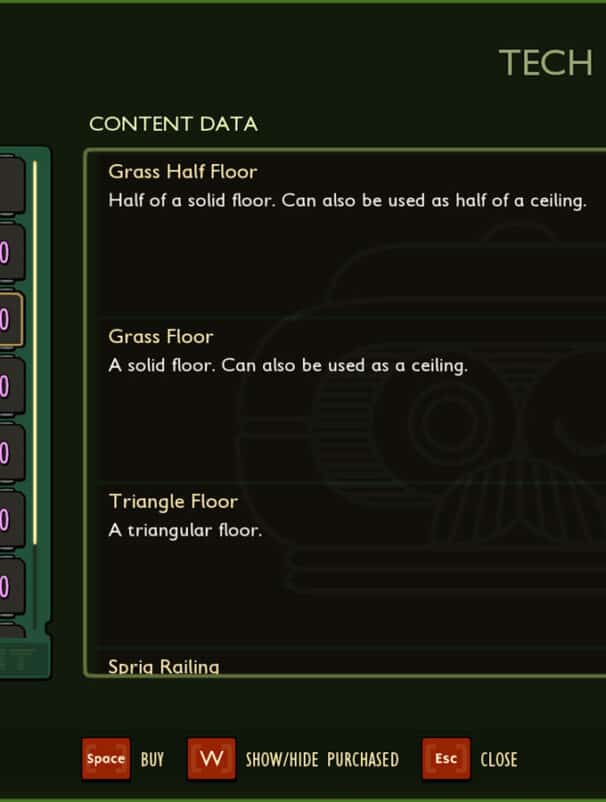Click the CONTENT DATA heading
This screenshot has height=802, width=606.
(x=173, y=124)
